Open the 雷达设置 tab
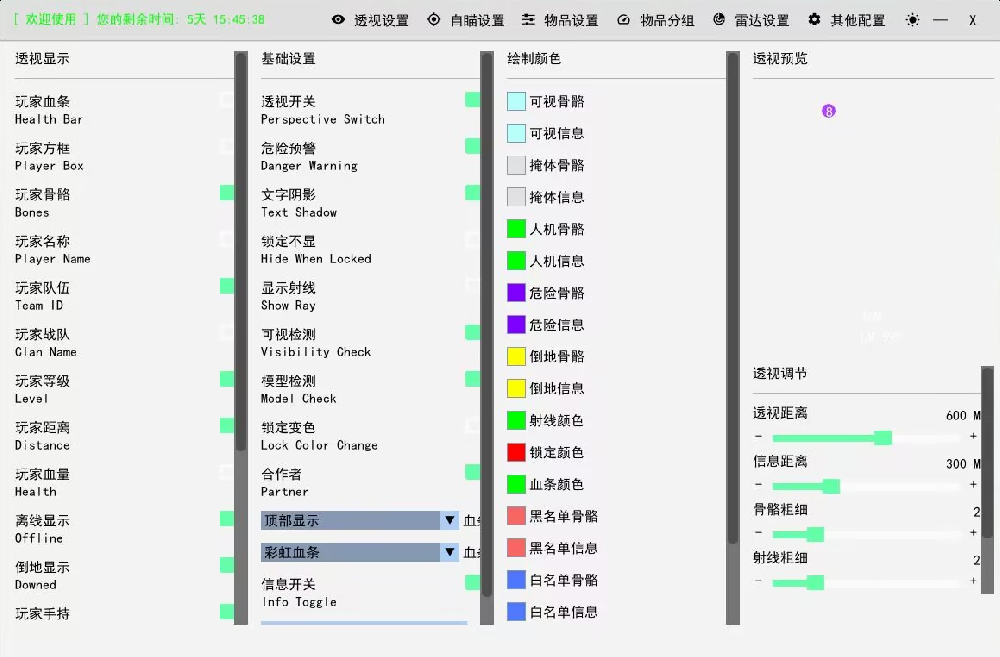Screen dimensions: 1000x657 751,20
